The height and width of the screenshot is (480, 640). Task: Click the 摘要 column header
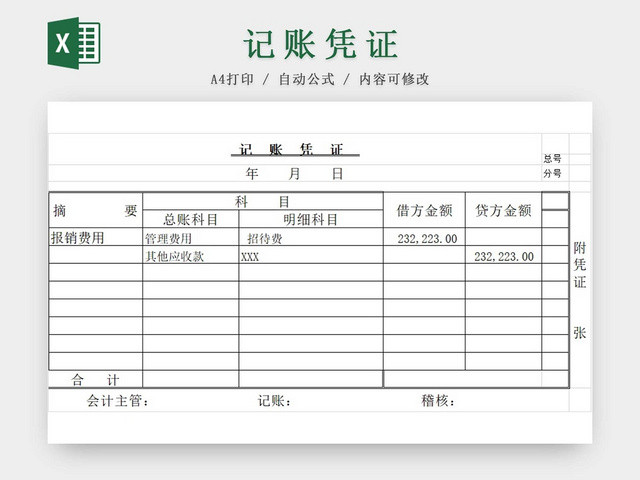(96, 210)
